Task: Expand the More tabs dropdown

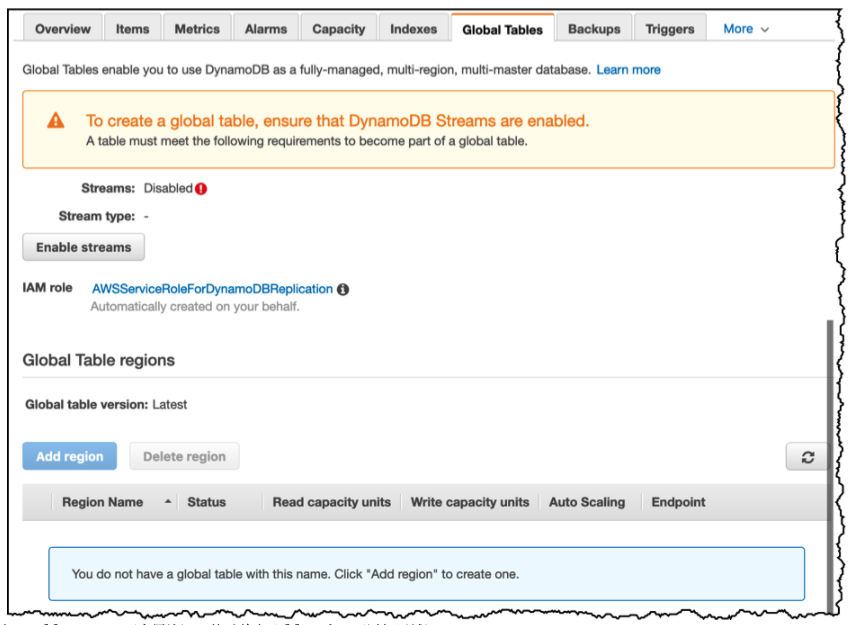Action: [x=746, y=29]
